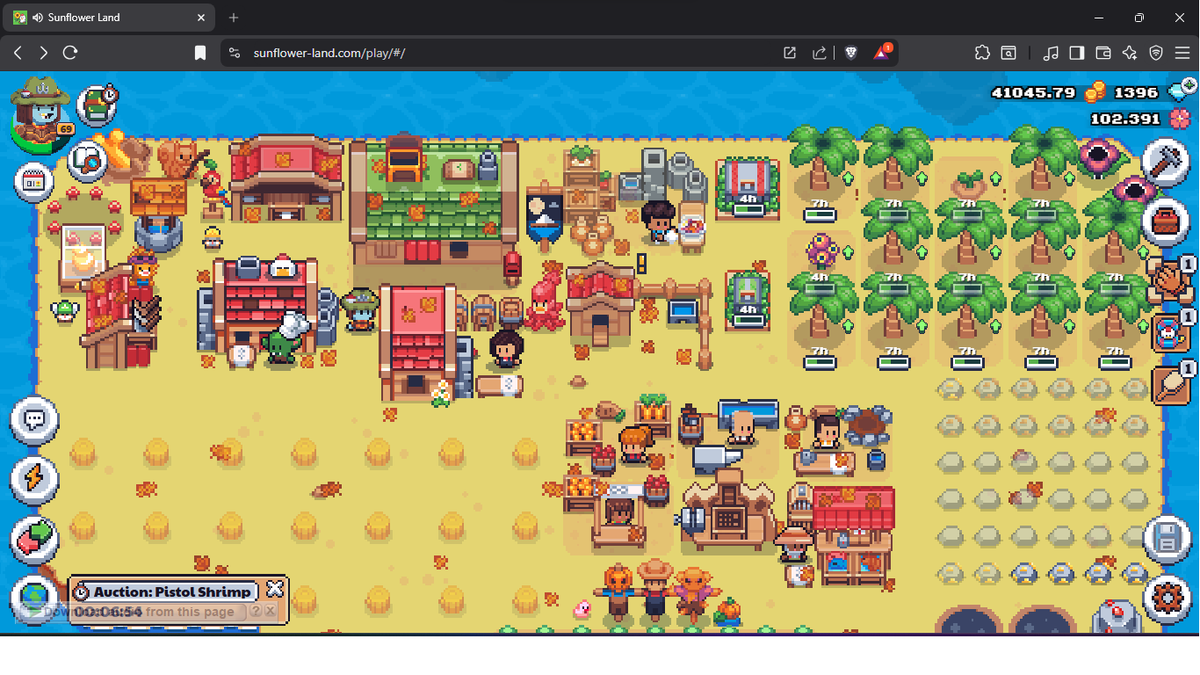Click the squirrel statue with stick
Image resolution: width=1200 pixels, height=675 pixels.
pos(183,158)
